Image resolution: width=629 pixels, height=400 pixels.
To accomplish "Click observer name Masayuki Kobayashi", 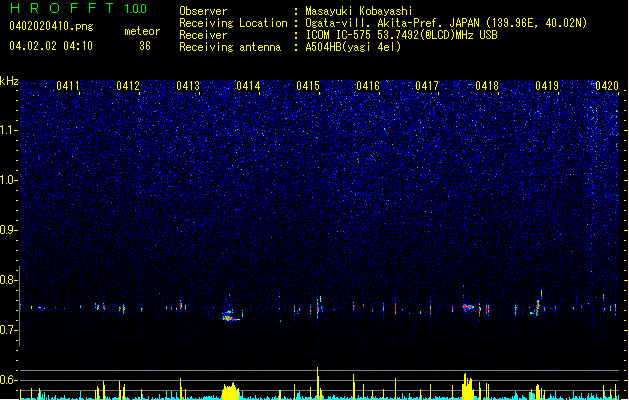I will (359, 11).
